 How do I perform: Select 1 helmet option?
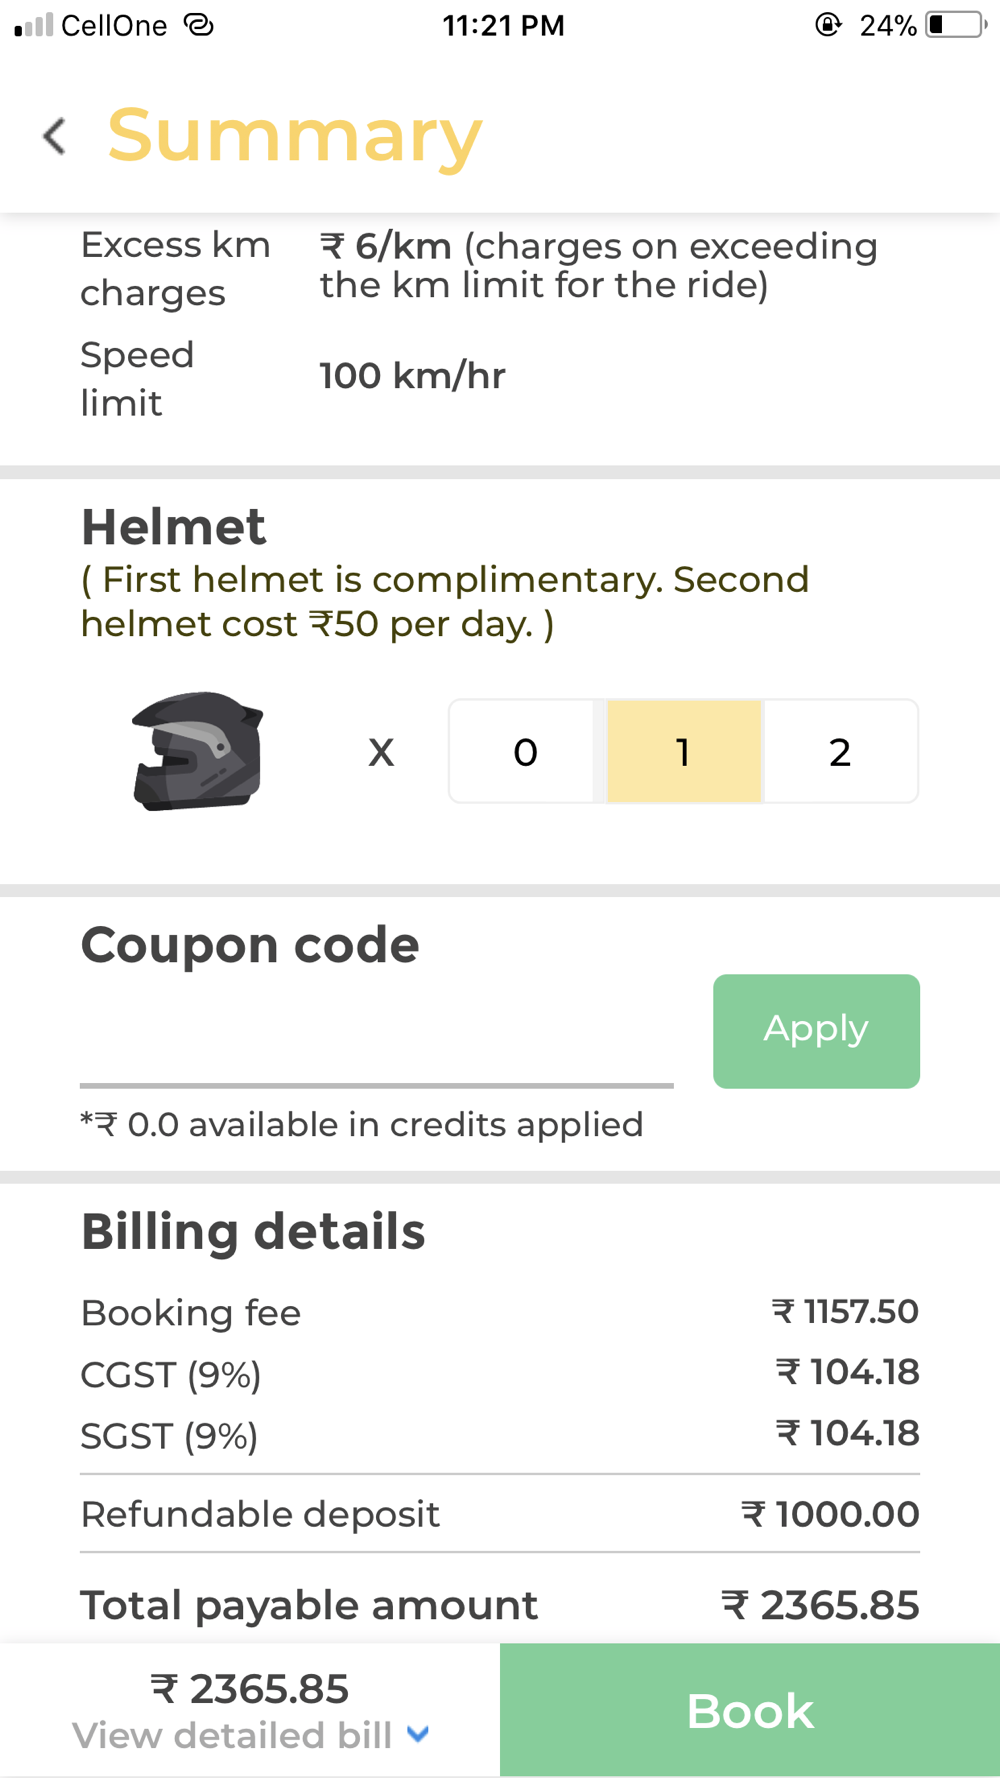[683, 752]
